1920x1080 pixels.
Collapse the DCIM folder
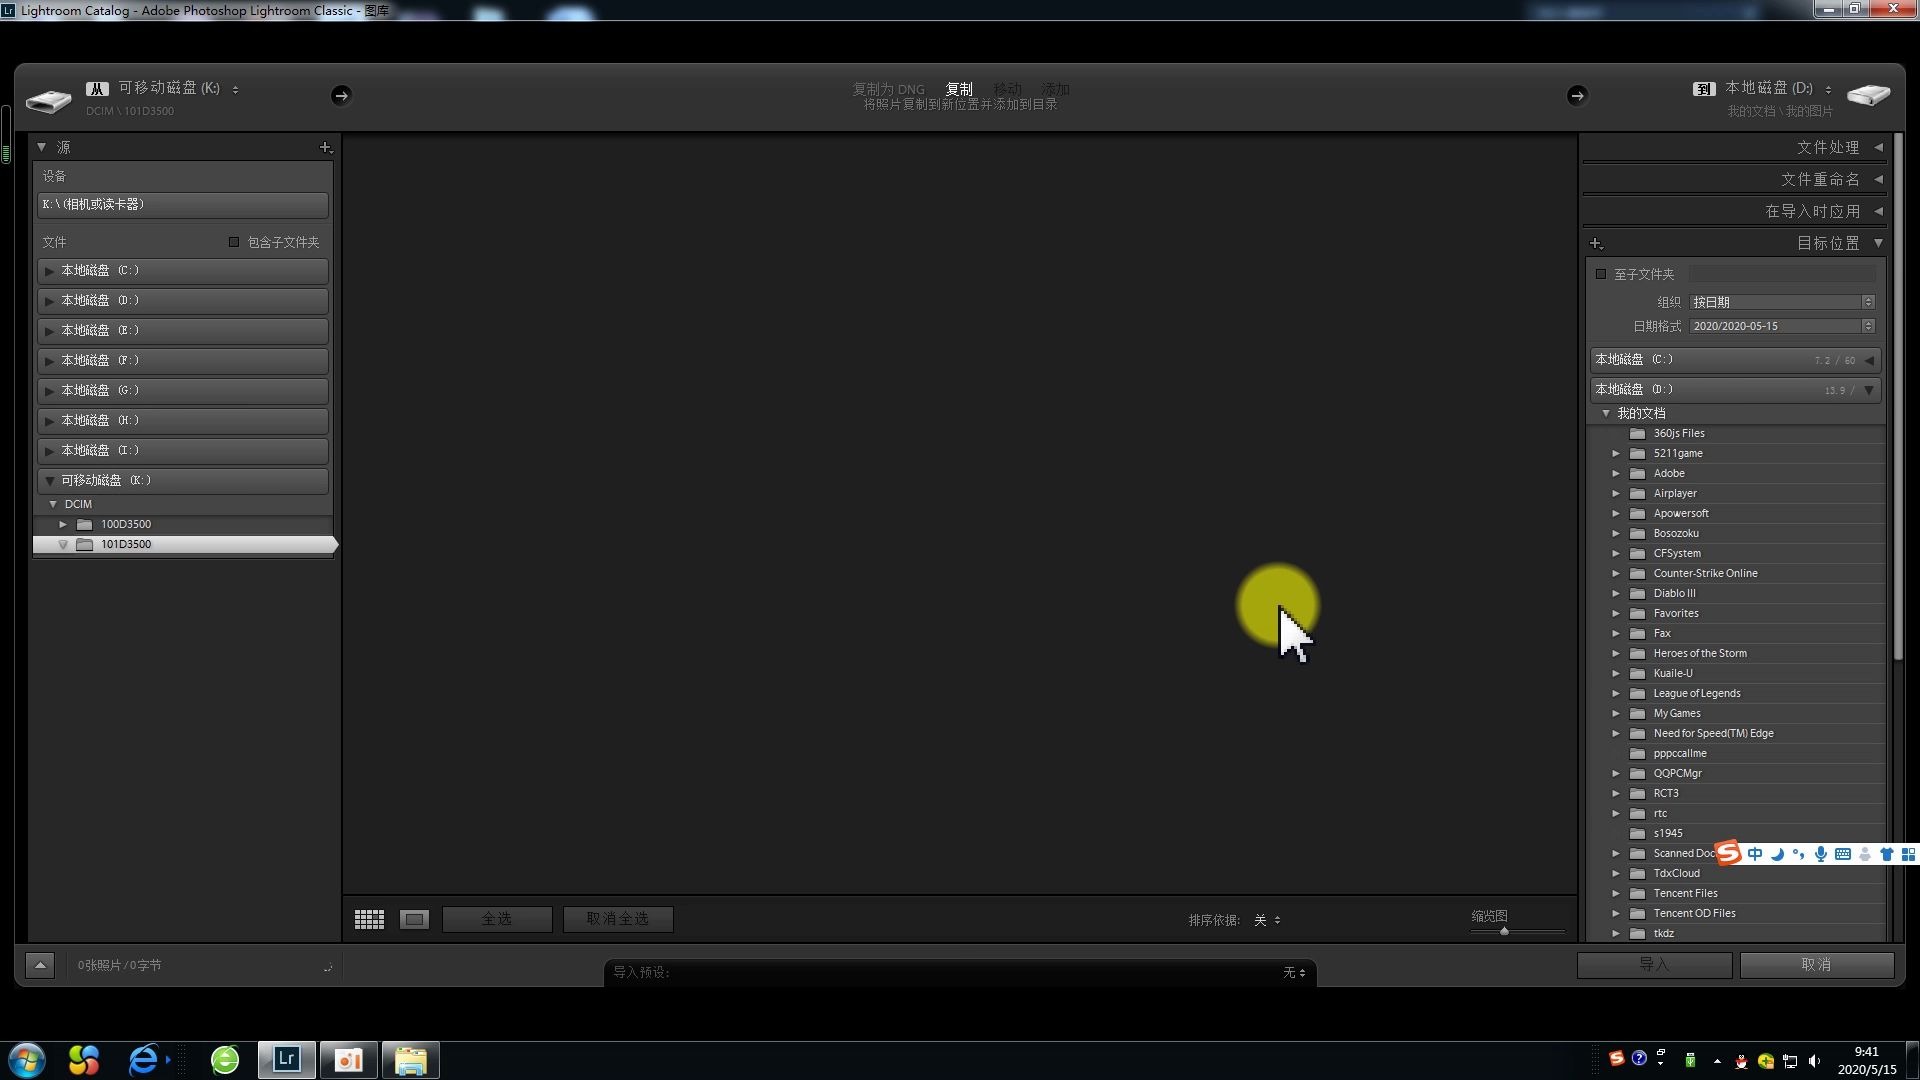tap(53, 504)
